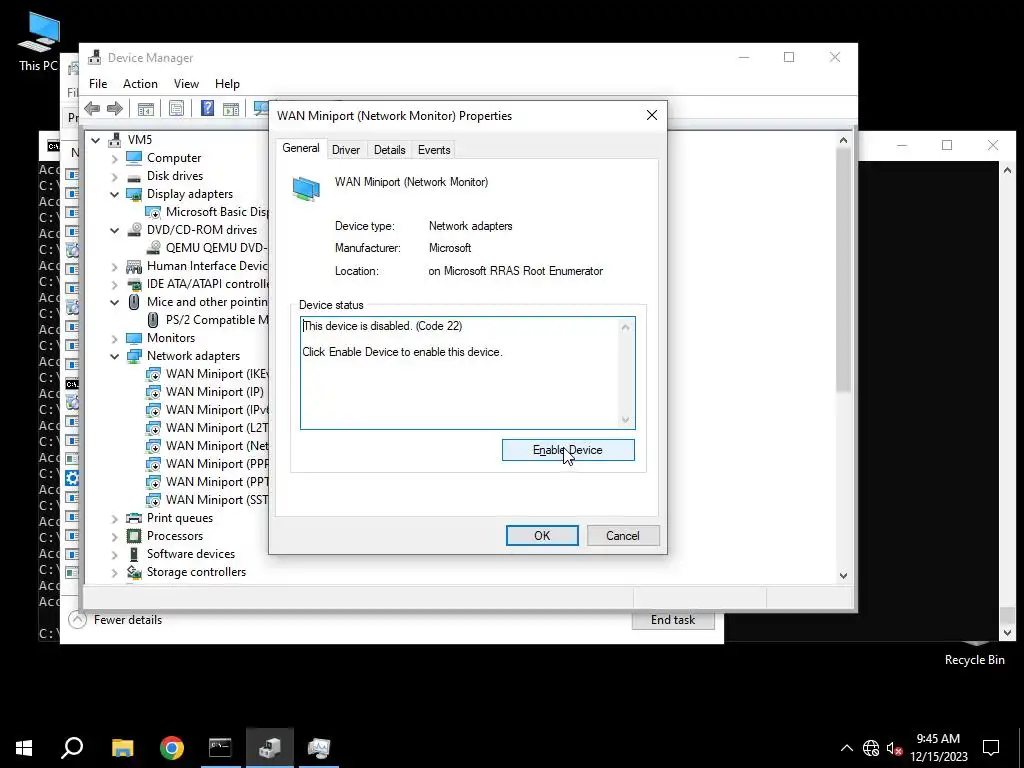Show hidden tray icons chevron
Image resolution: width=1024 pixels, height=768 pixels.
[x=846, y=748]
